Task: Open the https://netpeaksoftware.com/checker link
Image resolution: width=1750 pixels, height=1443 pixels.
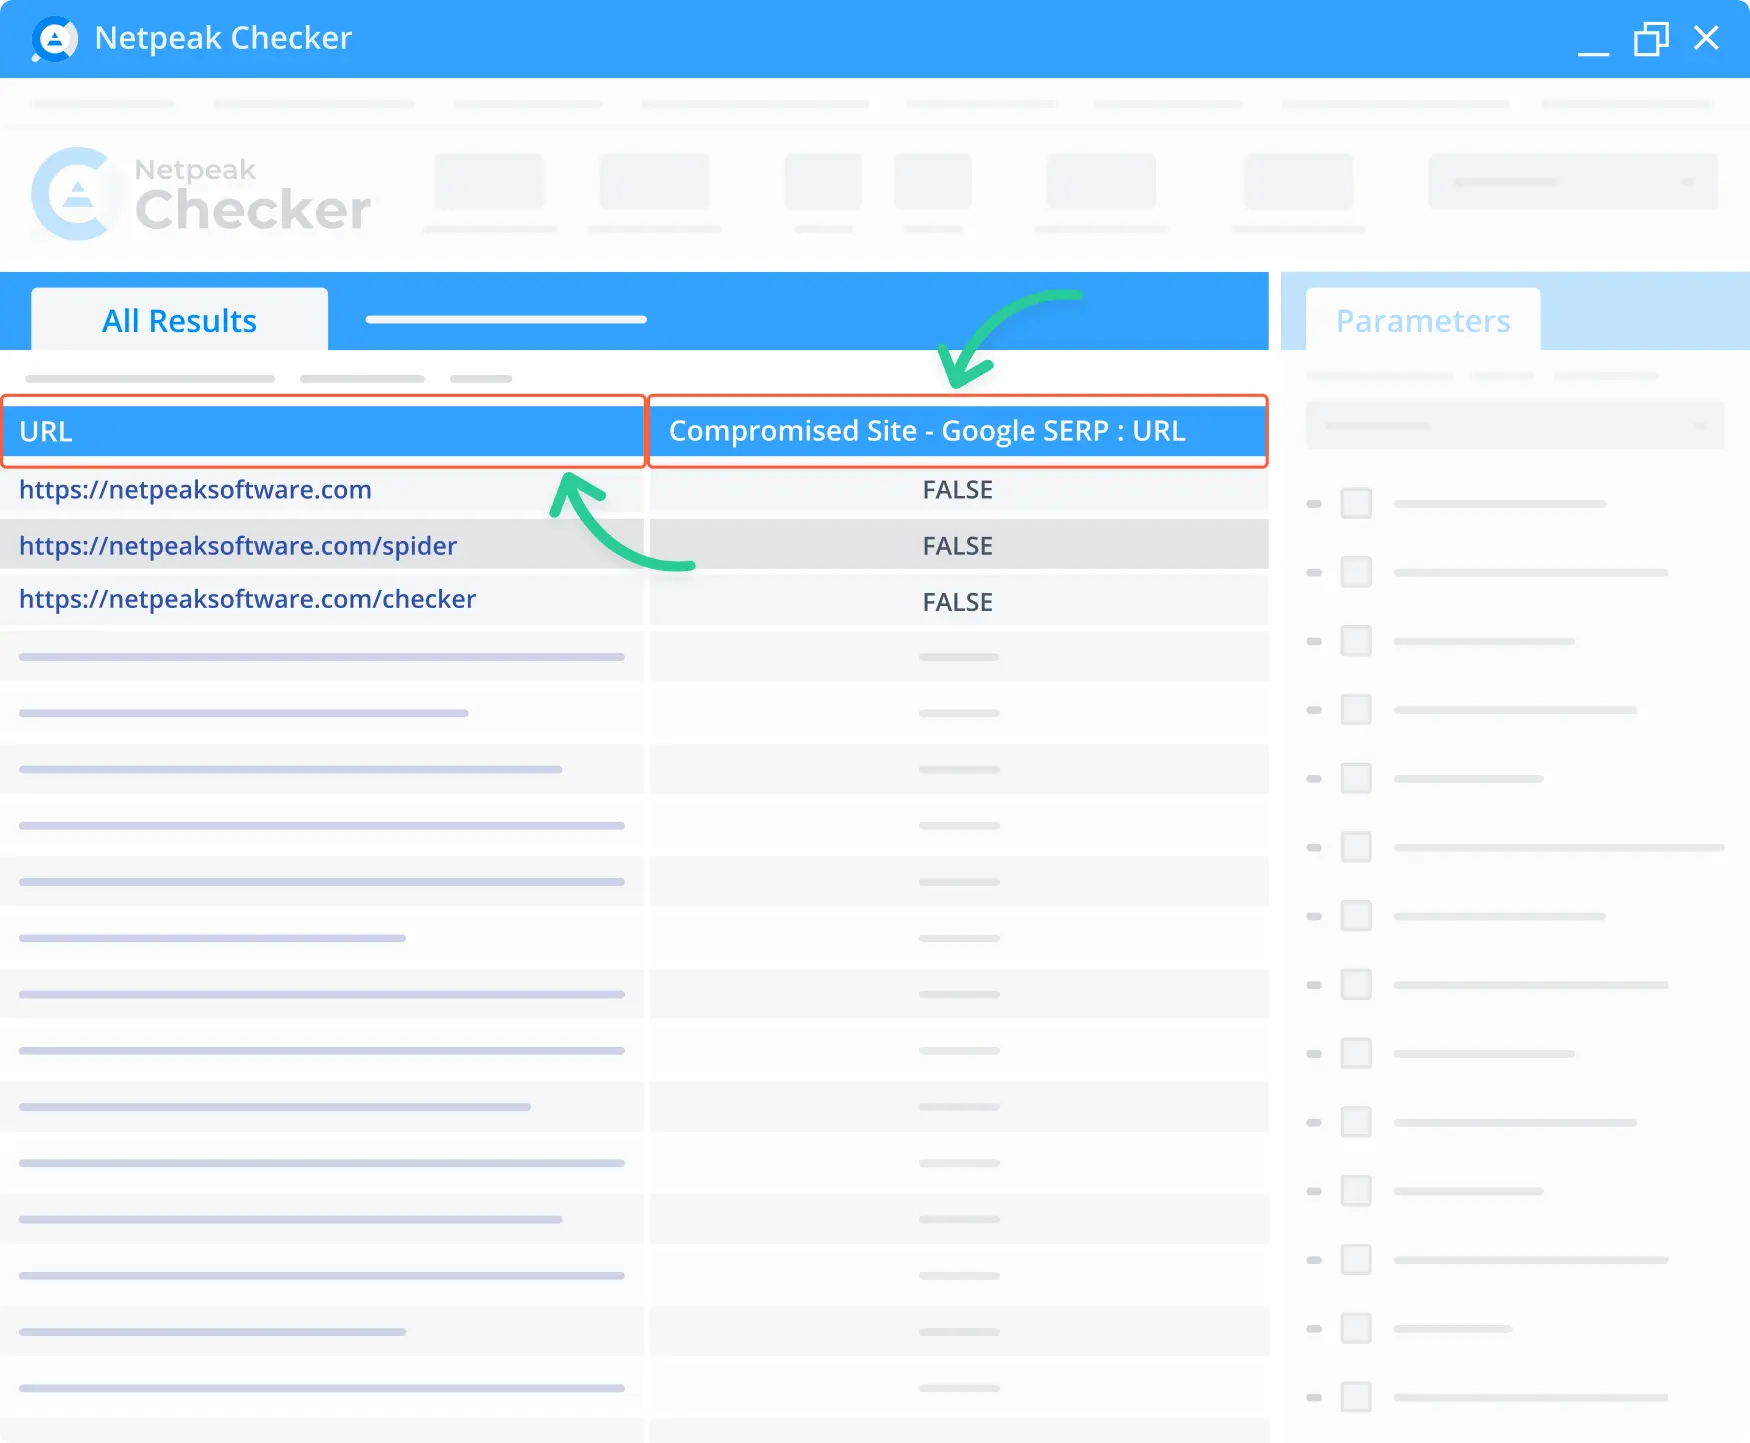Action: 247,599
